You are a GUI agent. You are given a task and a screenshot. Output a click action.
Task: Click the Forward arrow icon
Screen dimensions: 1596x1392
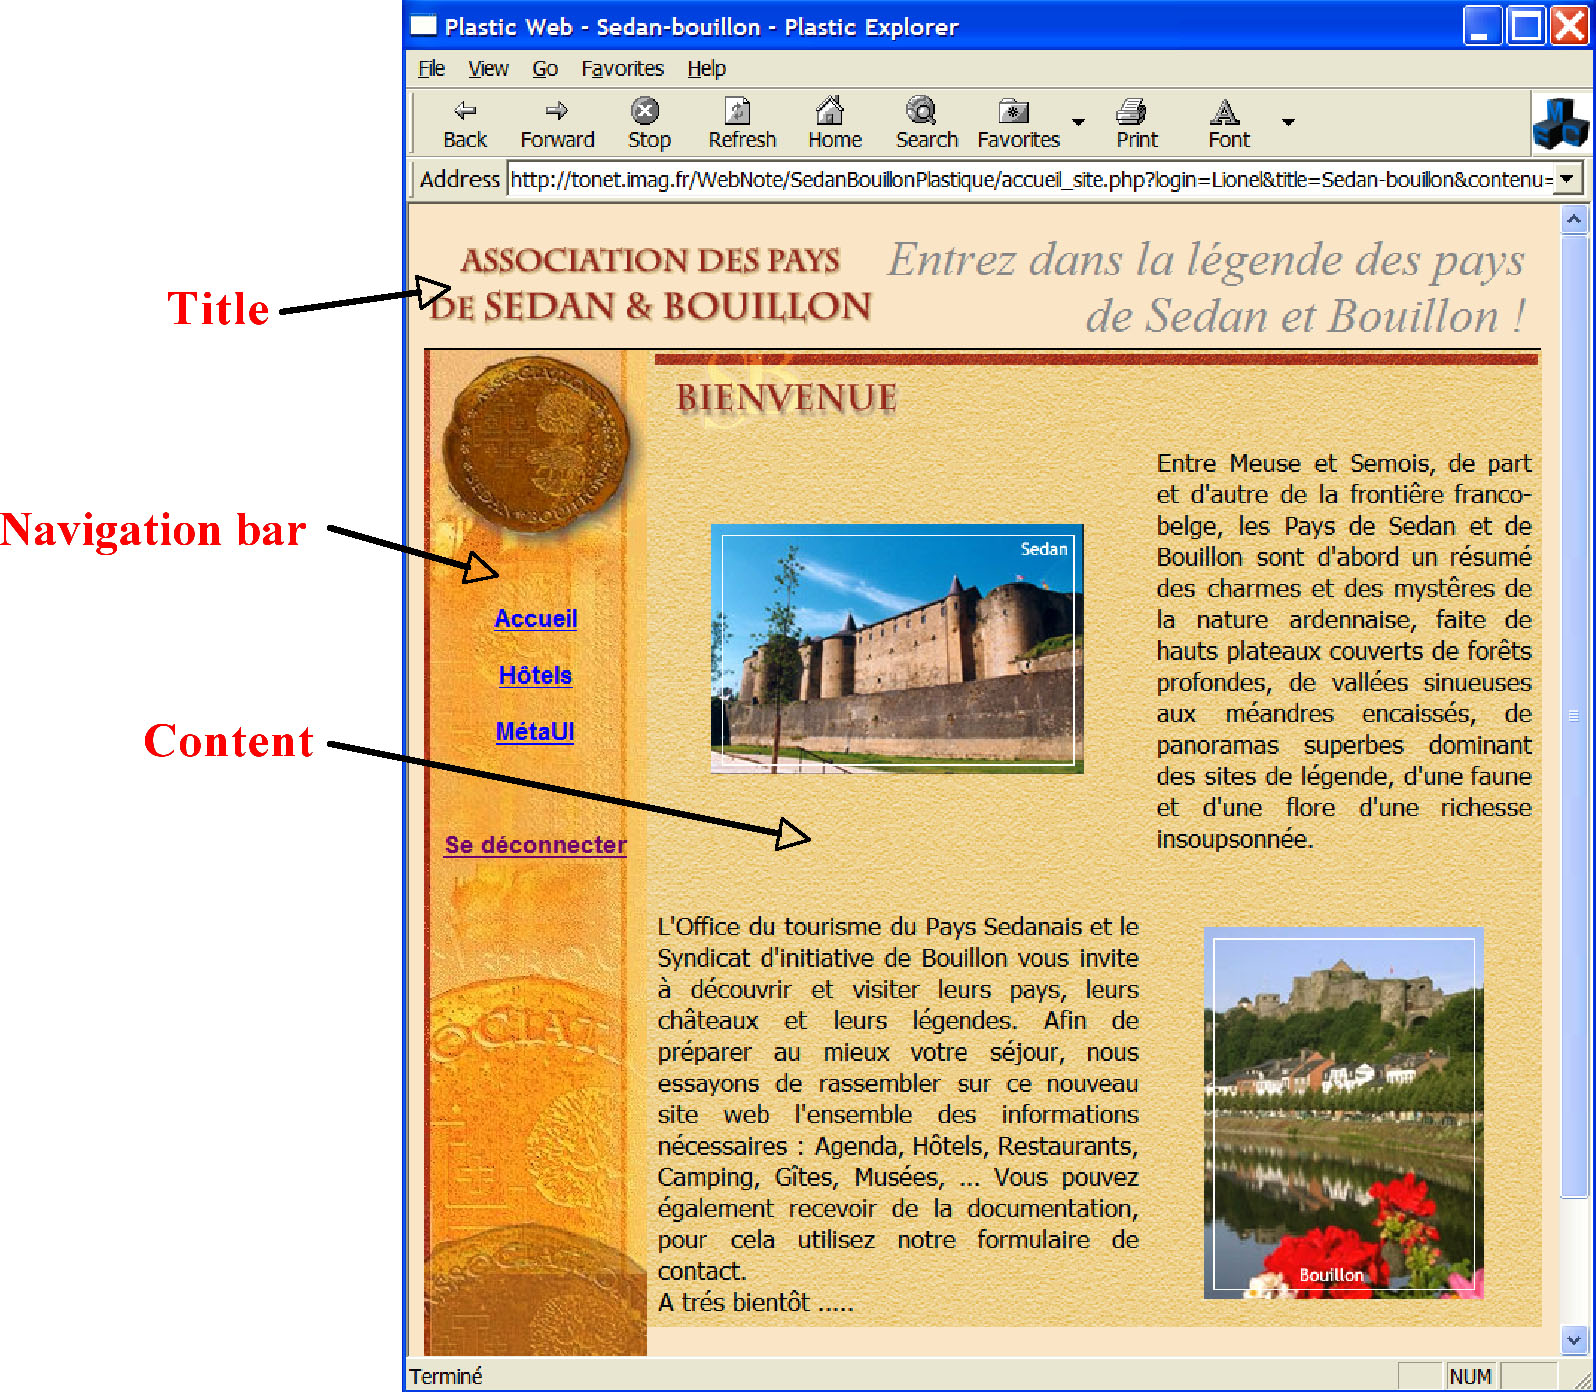coord(557,111)
